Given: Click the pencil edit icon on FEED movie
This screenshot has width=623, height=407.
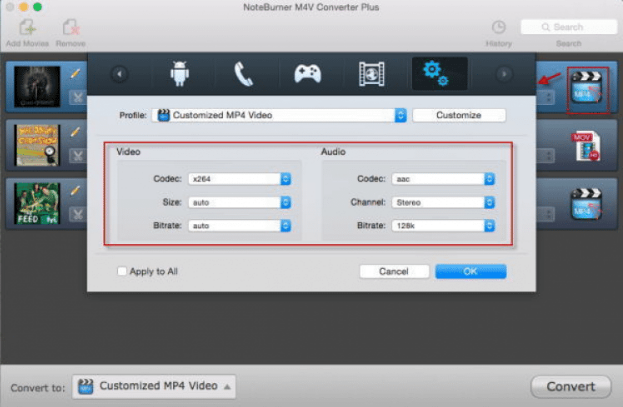Looking at the screenshot, I should coord(75,190).
